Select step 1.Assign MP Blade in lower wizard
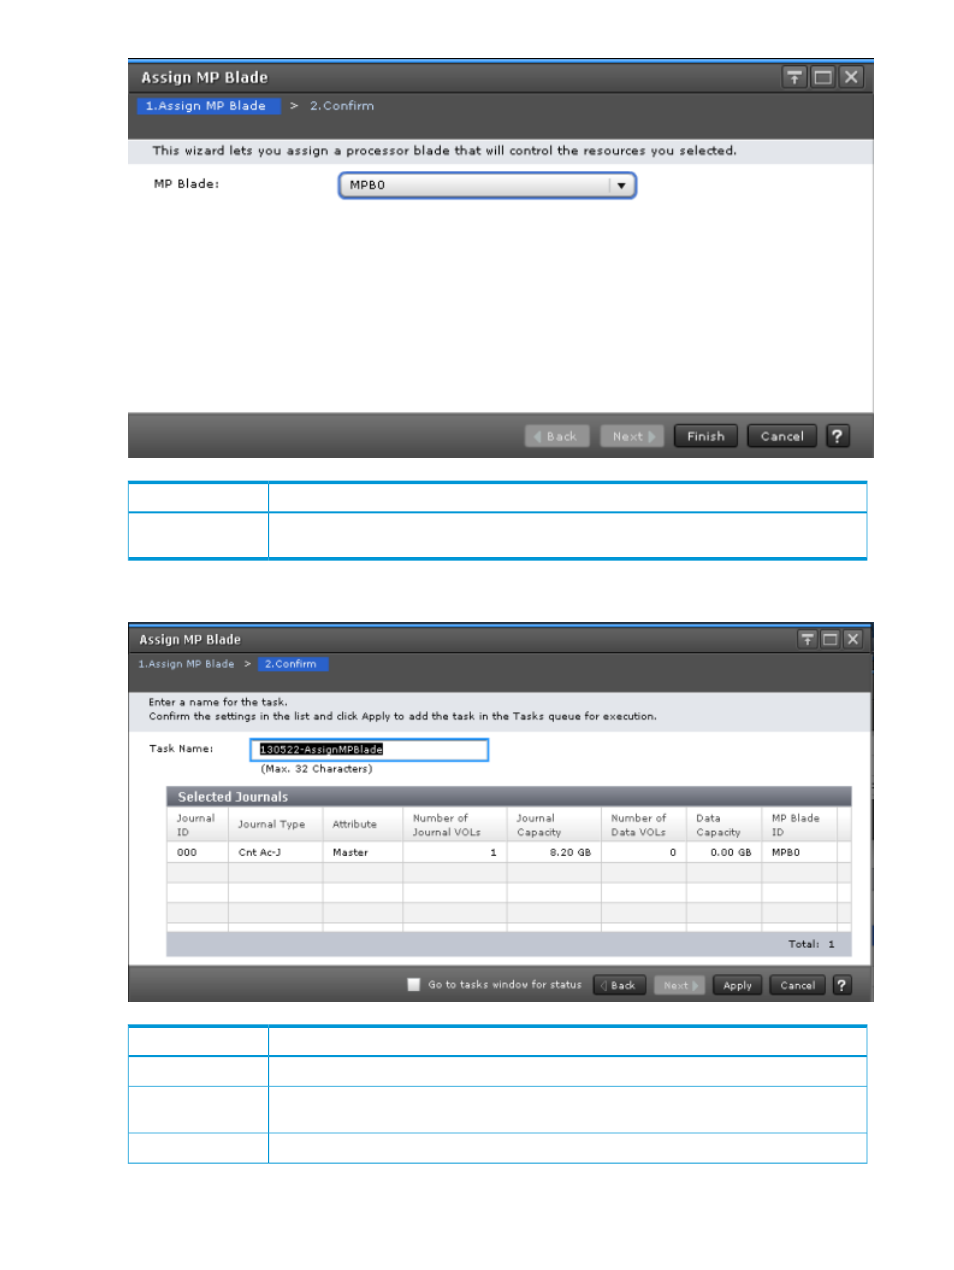Viewport: 954px width, 1270px height. [x=187, y=664]
